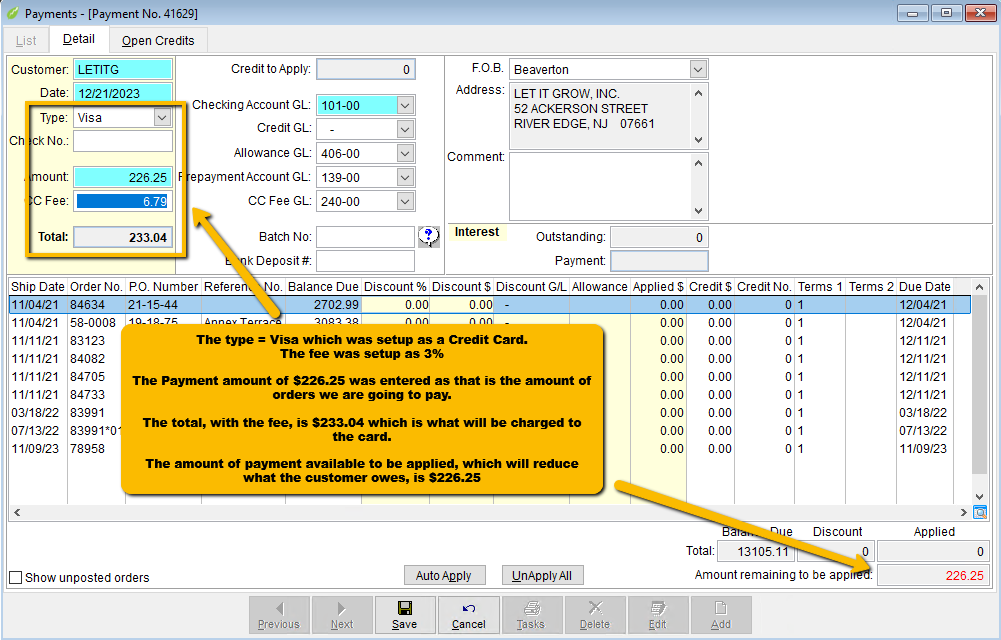The width and height of the screenshot is (1001, 640).
Task: Expand the CC Fee GL dropdown
Action: [x=405, y=201]
